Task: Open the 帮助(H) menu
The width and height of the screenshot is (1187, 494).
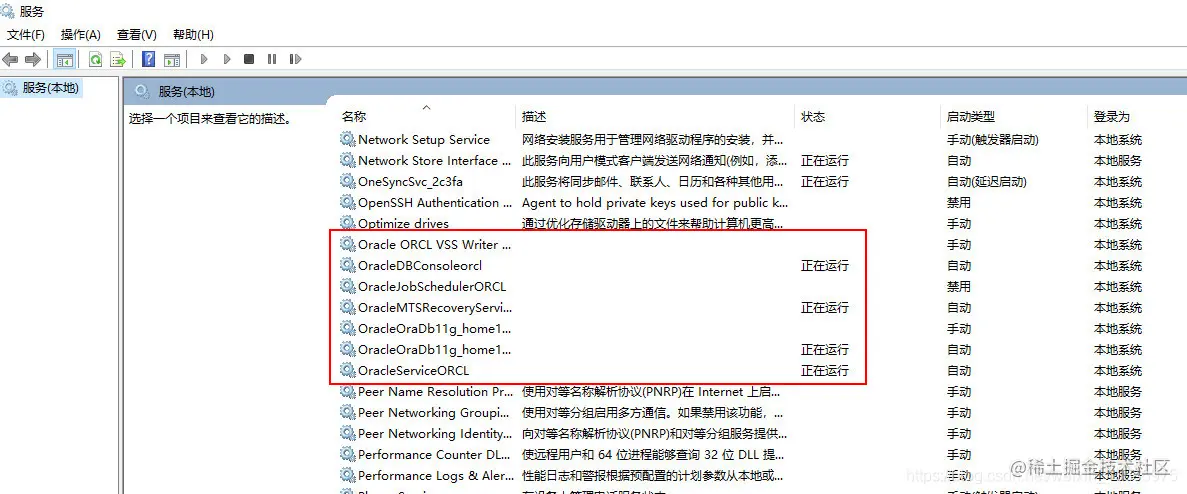Action: click(193, 35)
